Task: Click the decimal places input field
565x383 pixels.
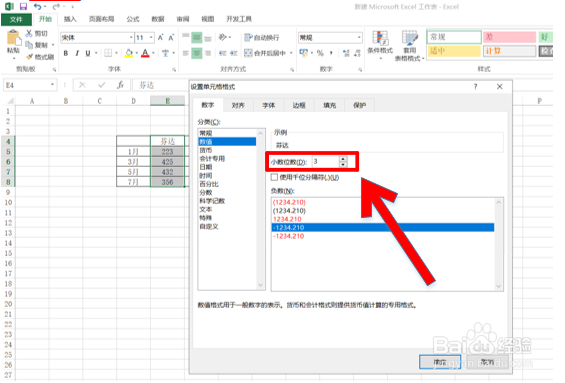Action: pyautogui.click(x=326, y=162)
